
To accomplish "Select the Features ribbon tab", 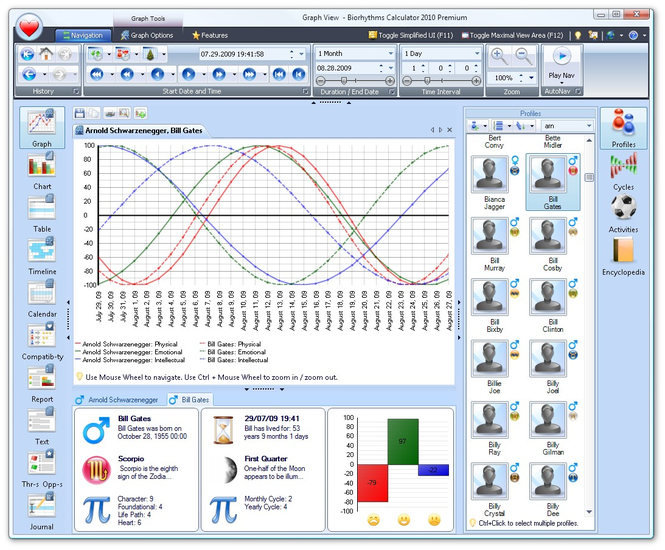I will click(210, 35).
